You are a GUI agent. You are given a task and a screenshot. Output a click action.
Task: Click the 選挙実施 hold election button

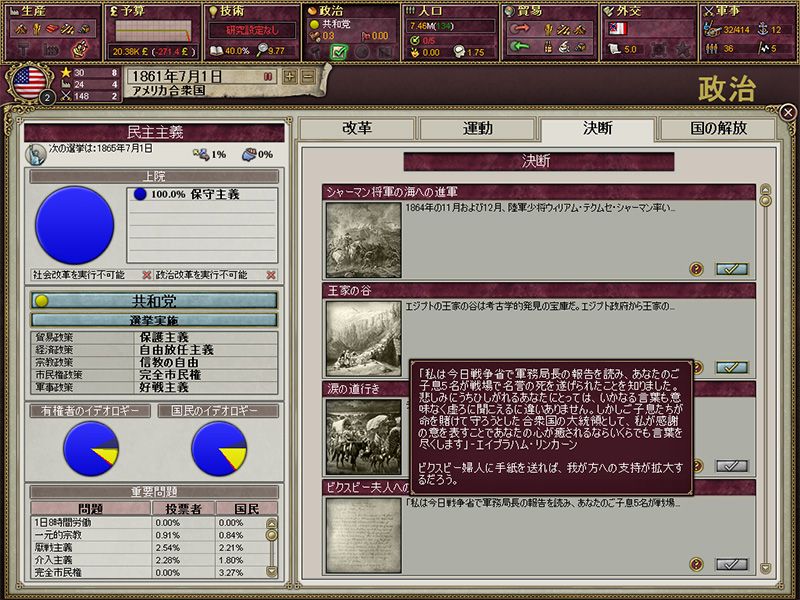coord(154,320)
